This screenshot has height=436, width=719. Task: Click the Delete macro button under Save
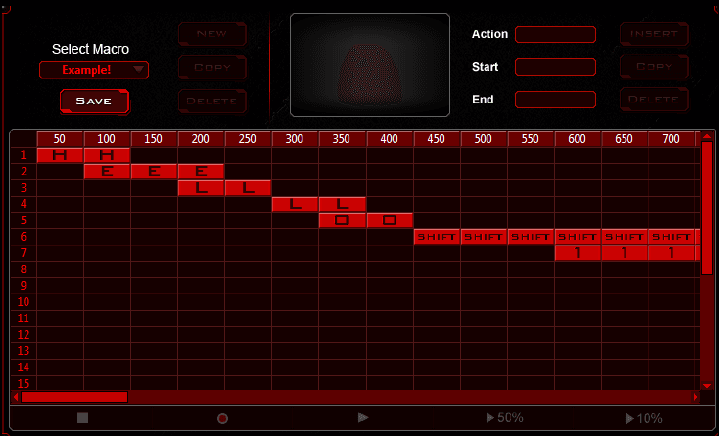point(212,100)
